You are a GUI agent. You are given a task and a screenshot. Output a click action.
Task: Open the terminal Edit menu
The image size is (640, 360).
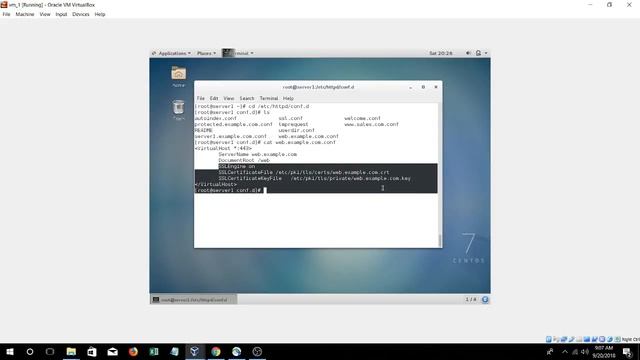pos(214,98)
